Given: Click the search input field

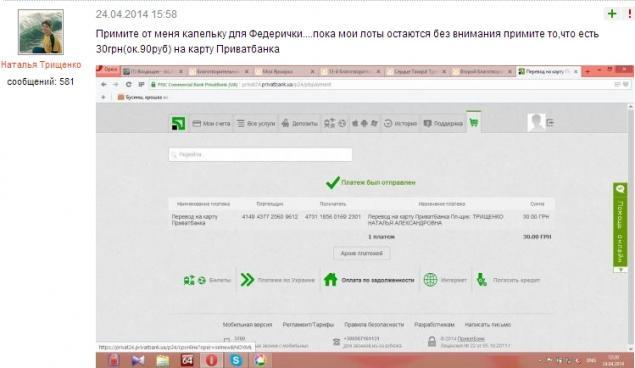Looking at the screenshot, I should coord(260,155).
